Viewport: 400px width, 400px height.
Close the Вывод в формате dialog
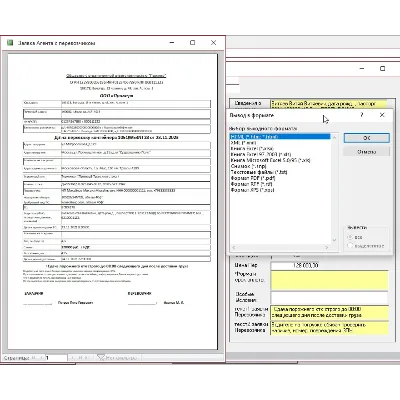382,115
